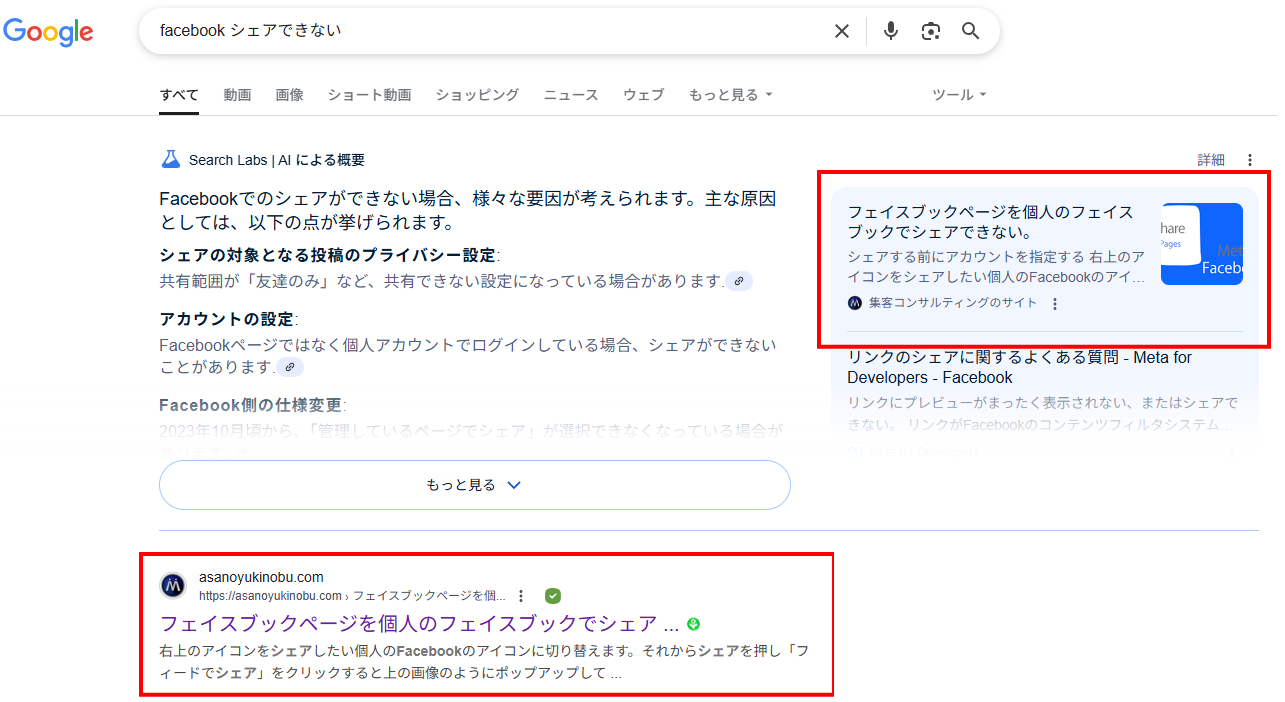The width and height of the screenshot is (1285, 702).
Task: Click link icon after account setting paragraph
Action: pos(290,367)
